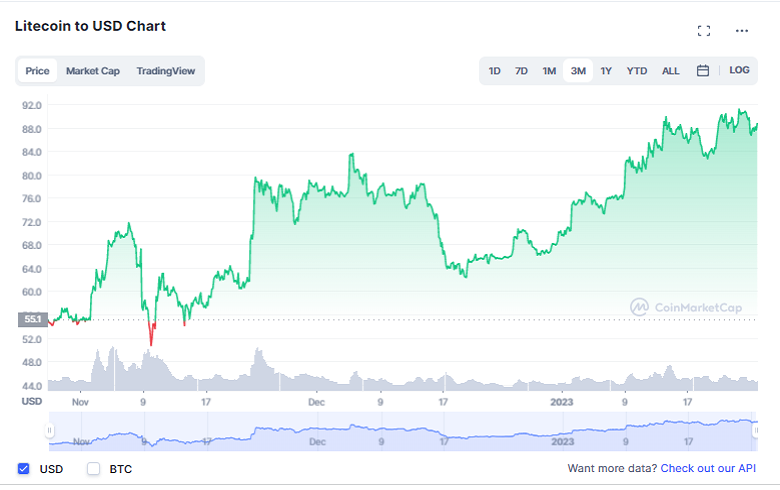
Task: Click the 55.1 price label on axis
Action: click(33, 319)
